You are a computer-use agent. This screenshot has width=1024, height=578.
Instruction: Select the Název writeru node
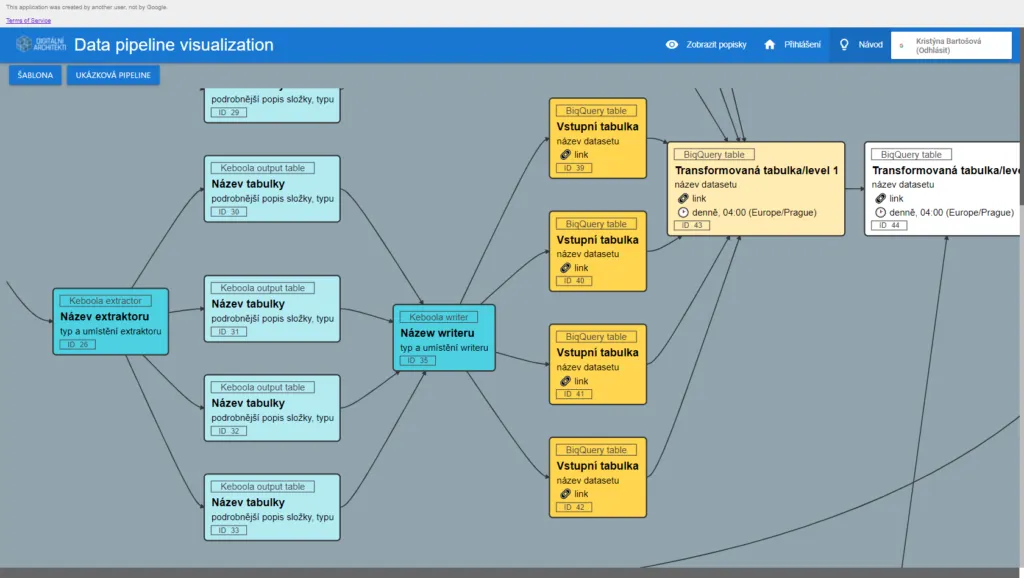pos(444,338)
